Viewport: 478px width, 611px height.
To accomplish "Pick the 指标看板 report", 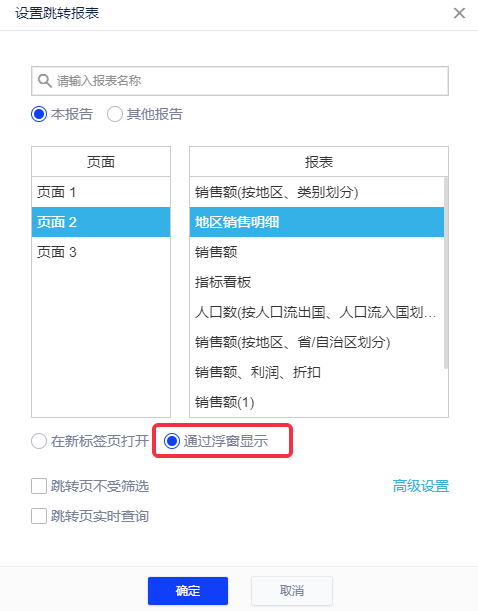I will 317,282.
